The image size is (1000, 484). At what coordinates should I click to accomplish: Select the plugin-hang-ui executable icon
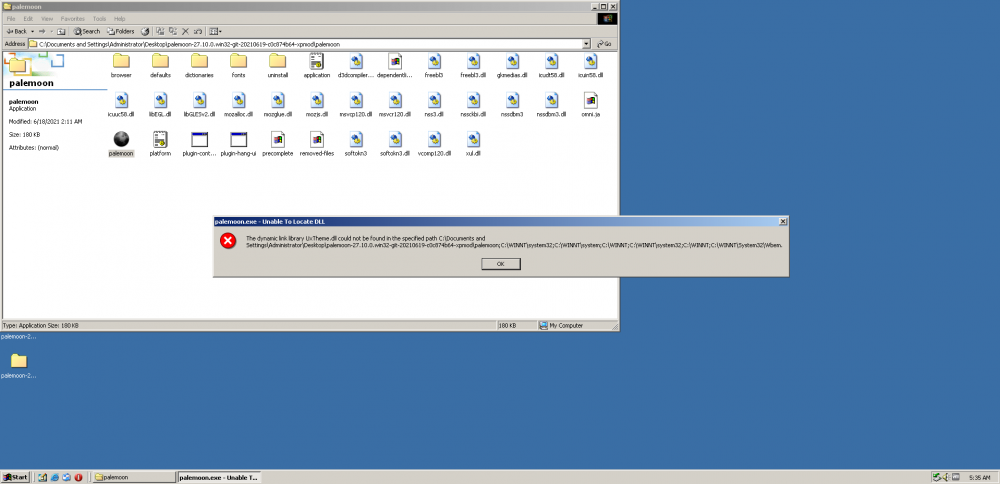(238, 139)
